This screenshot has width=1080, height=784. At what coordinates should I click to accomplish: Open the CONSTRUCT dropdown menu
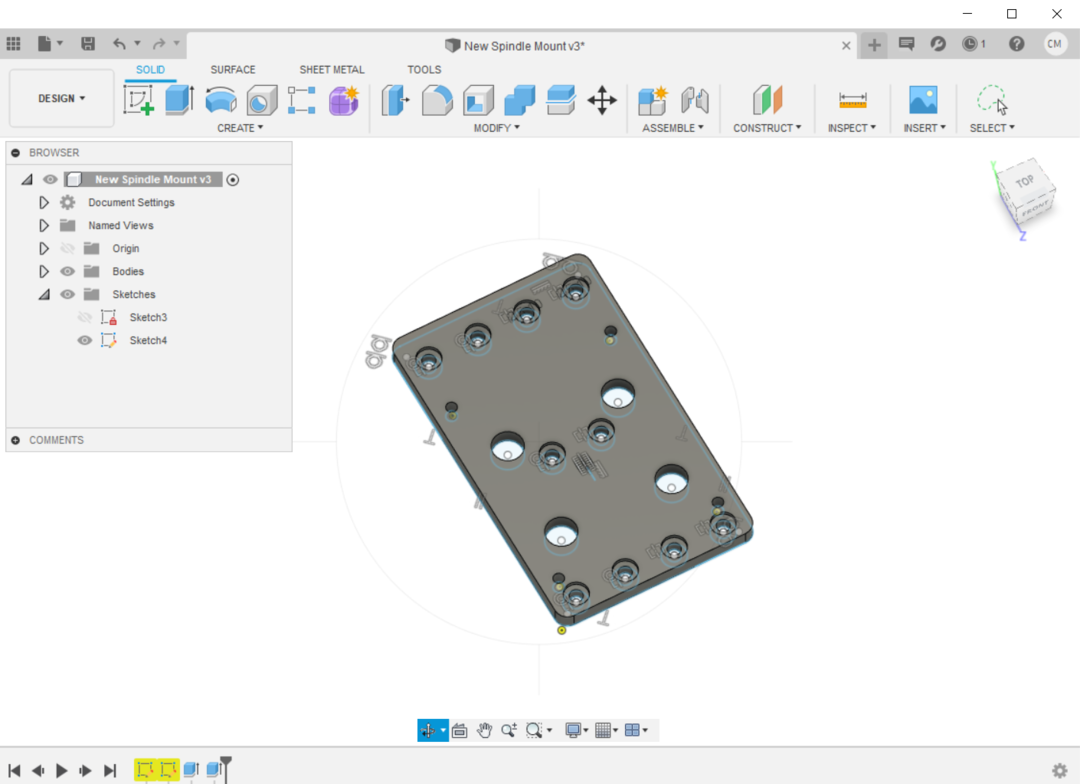pos(767,128)
